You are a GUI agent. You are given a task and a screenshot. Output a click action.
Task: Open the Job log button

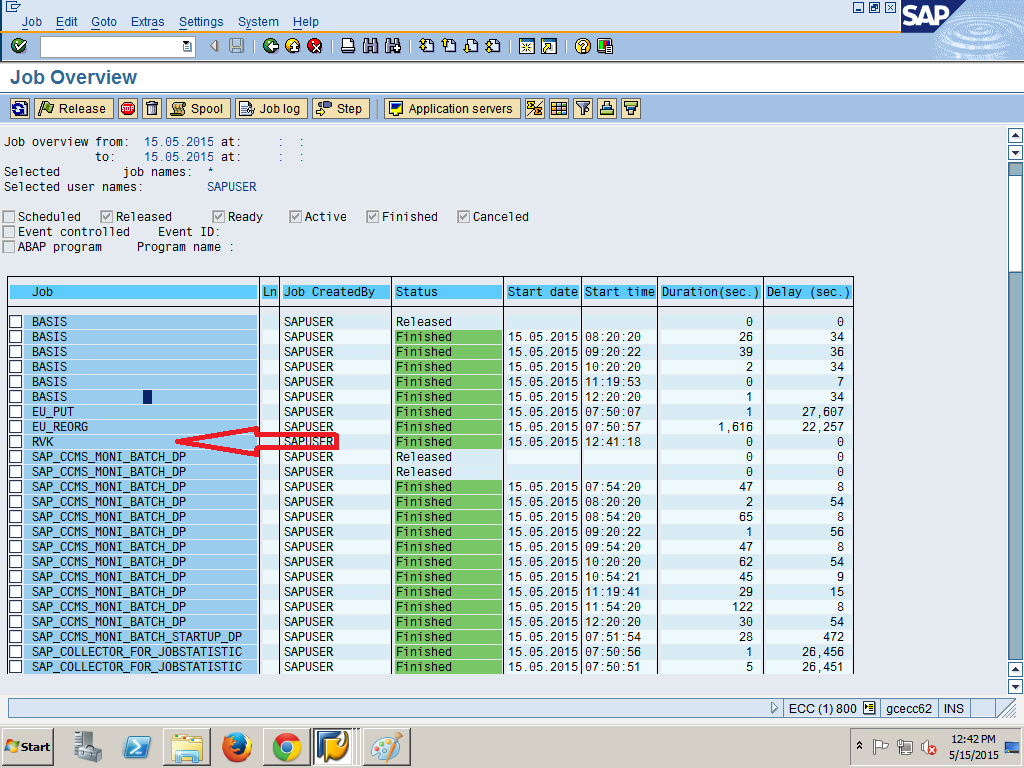coord(271,108)
